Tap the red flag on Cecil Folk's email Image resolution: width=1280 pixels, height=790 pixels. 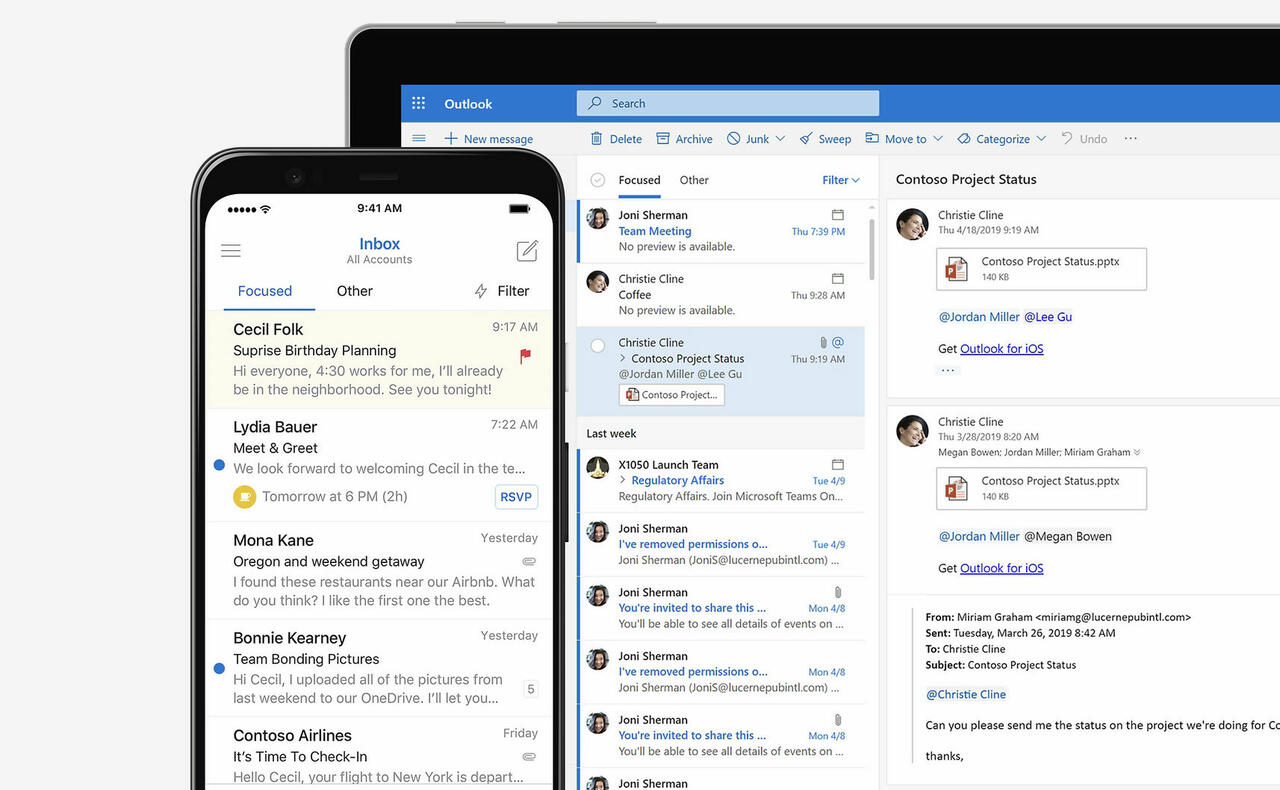pos(526,355)
